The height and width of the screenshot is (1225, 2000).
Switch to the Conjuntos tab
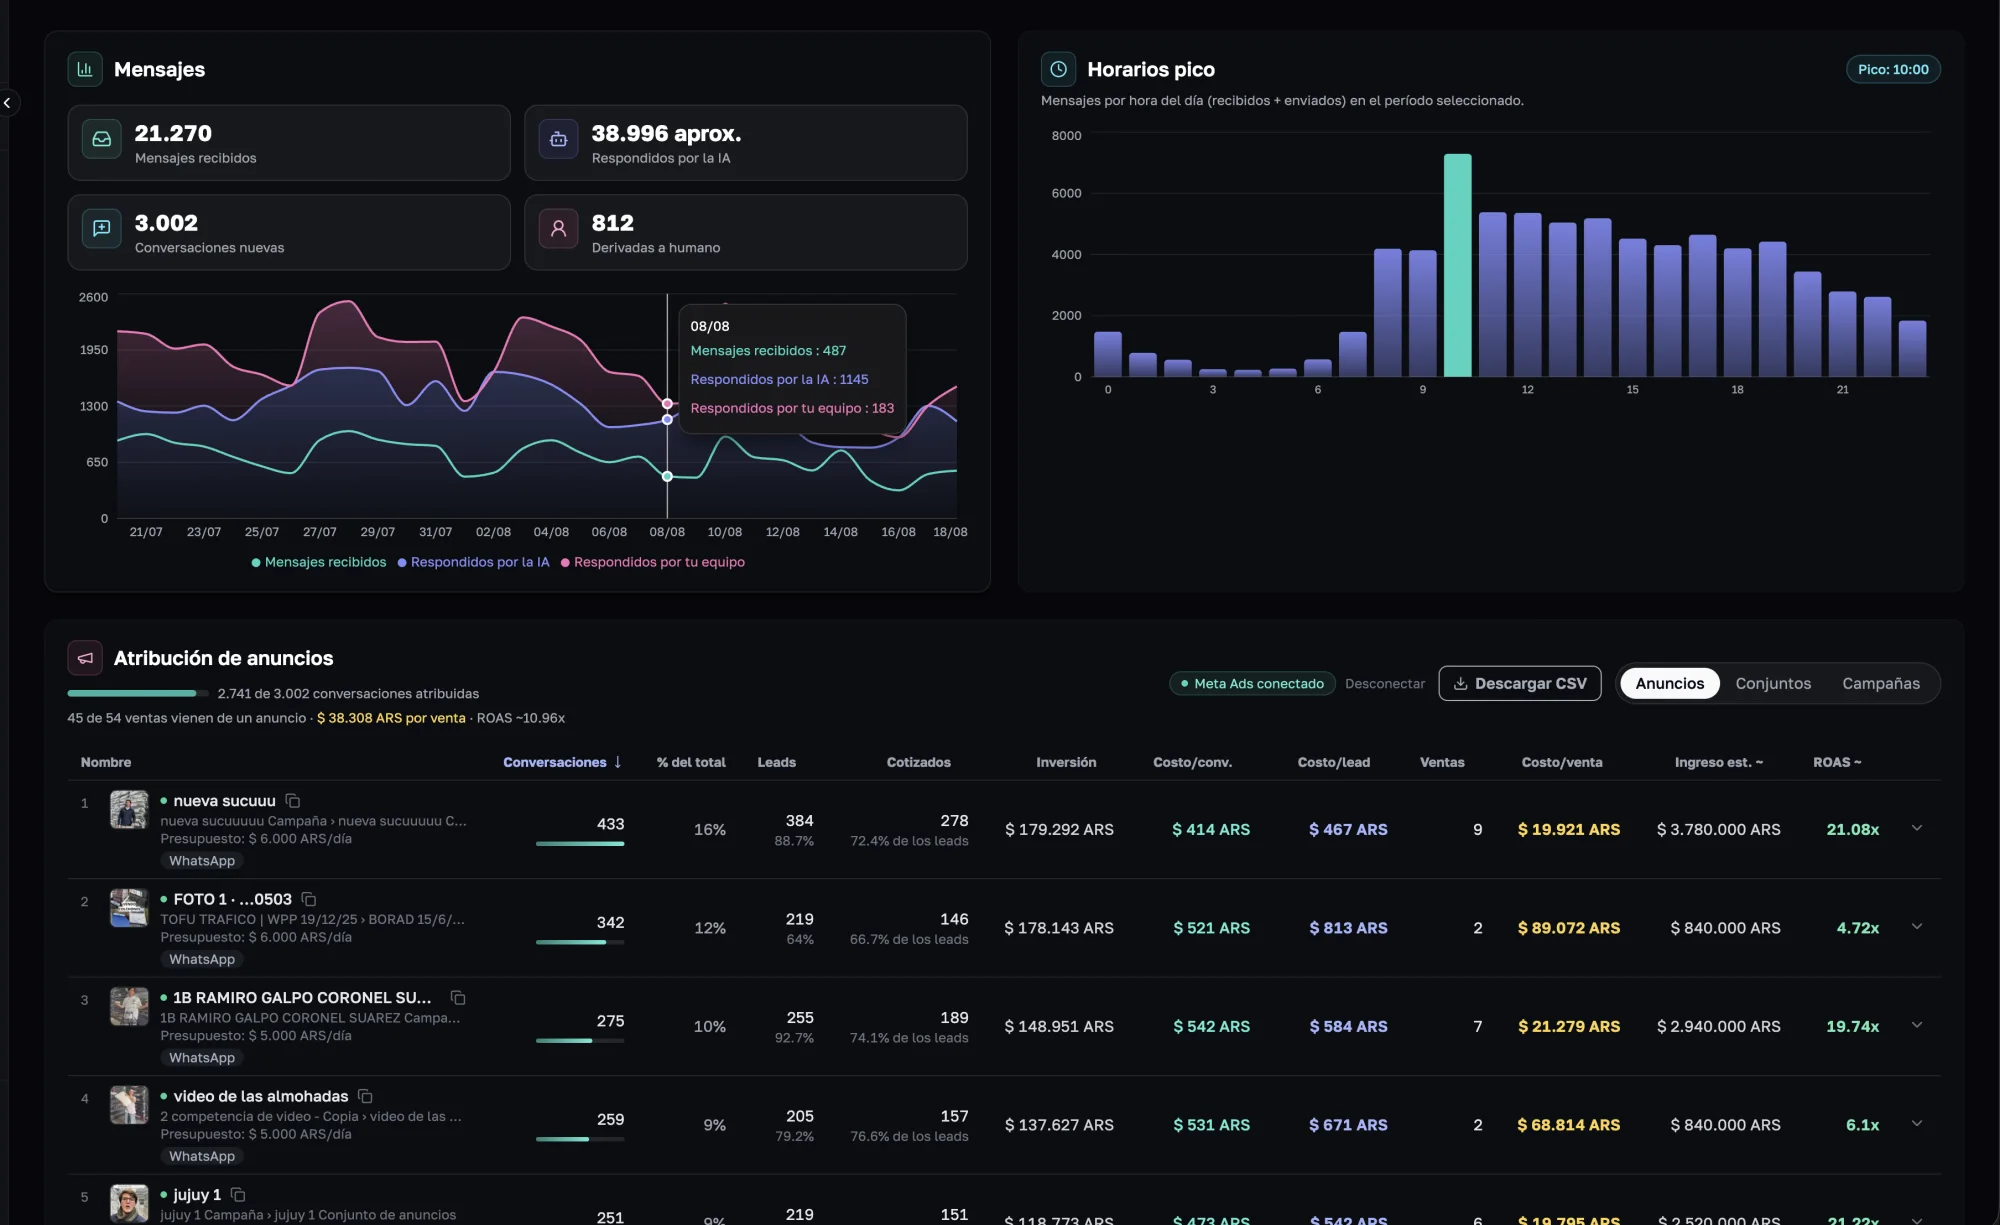(x=1773, y=683)
